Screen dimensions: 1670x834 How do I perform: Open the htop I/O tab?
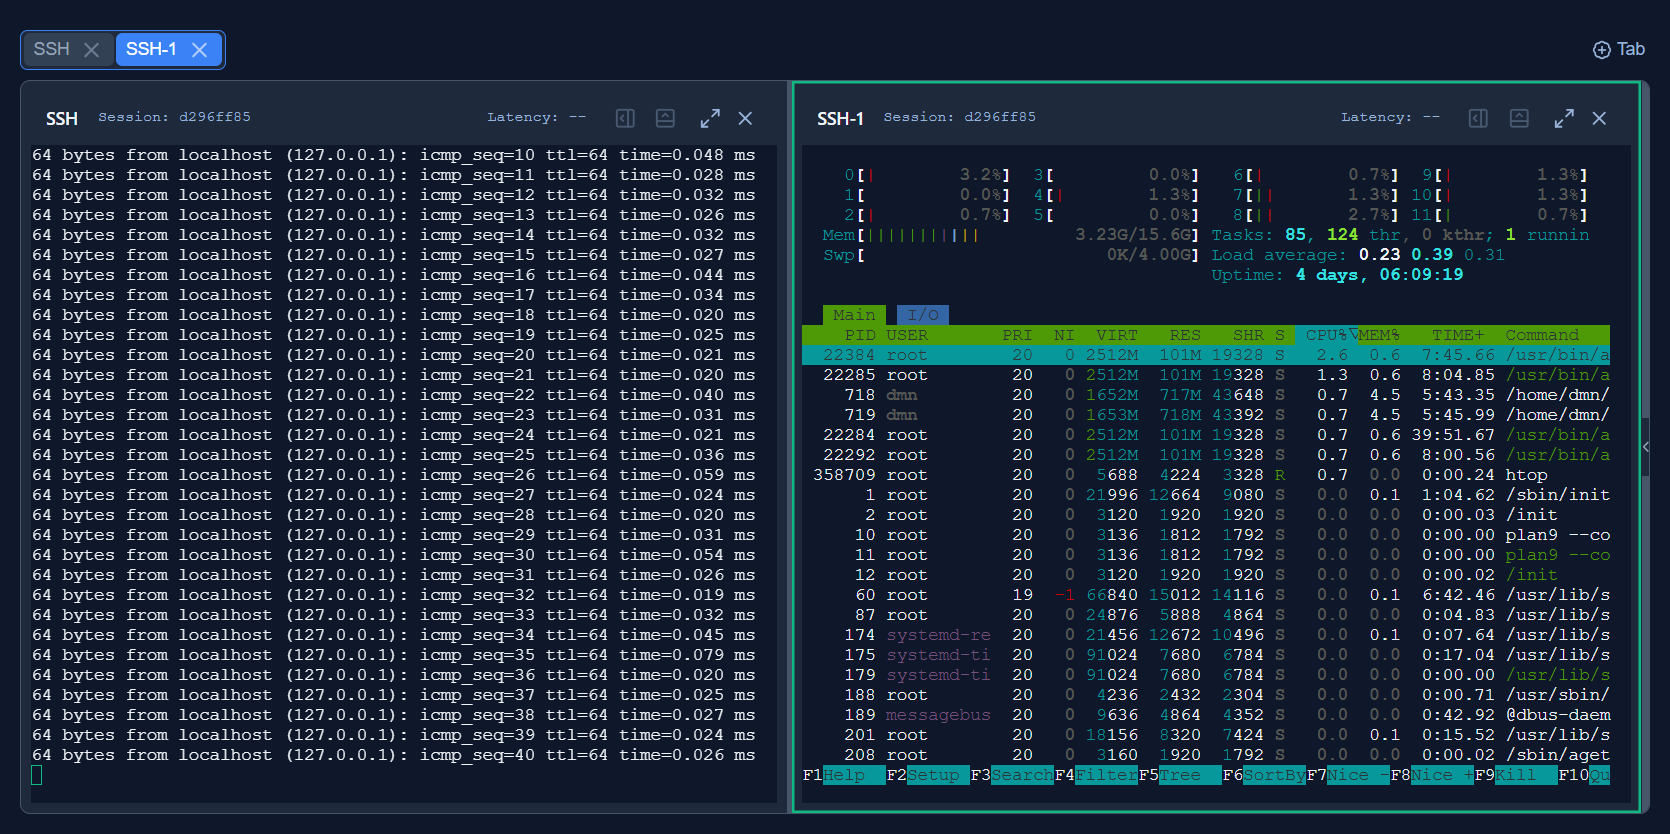click(923, 315)
